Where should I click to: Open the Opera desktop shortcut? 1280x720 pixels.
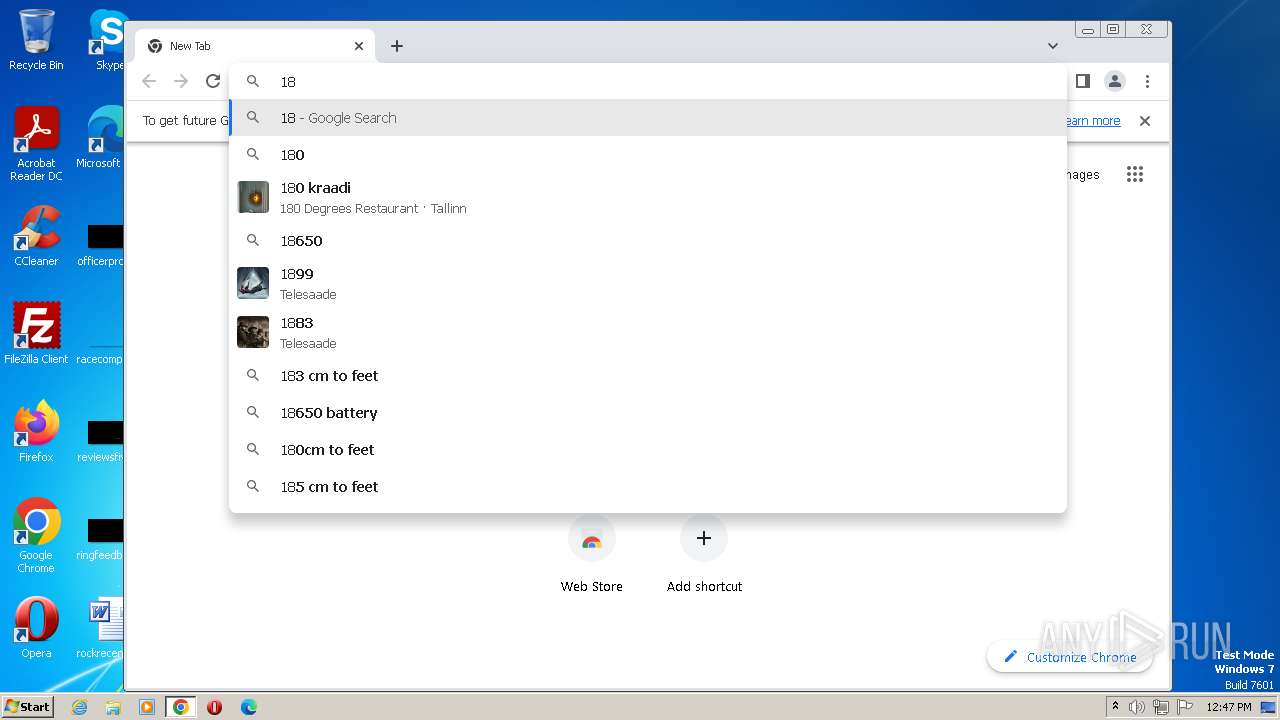(36, 627)
